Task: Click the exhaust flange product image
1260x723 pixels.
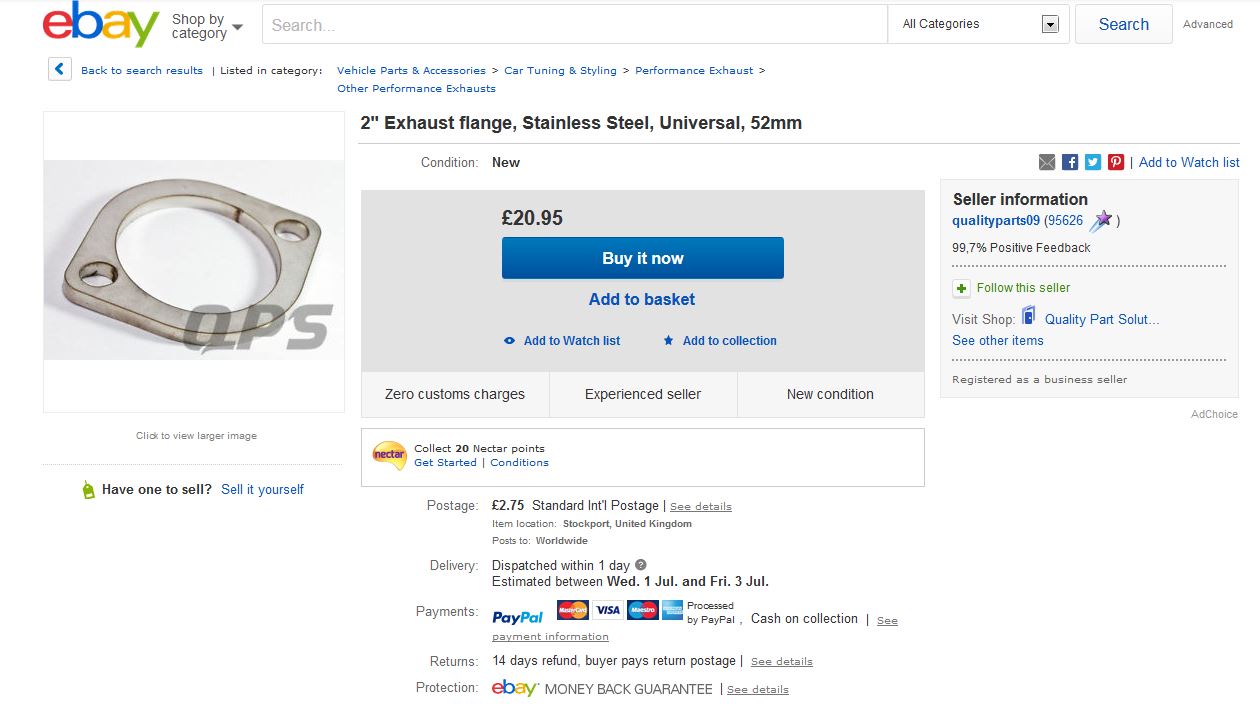Action: click(x=194, y=260)
